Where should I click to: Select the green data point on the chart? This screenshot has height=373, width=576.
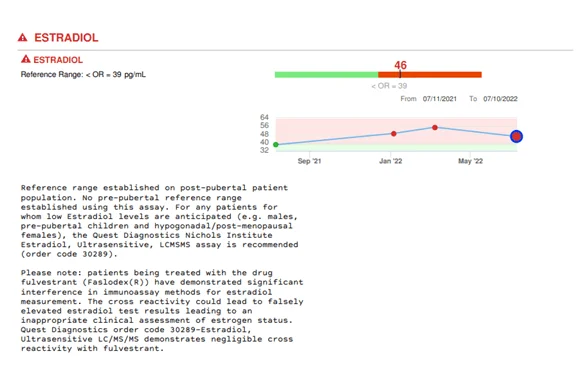(276, 144)
